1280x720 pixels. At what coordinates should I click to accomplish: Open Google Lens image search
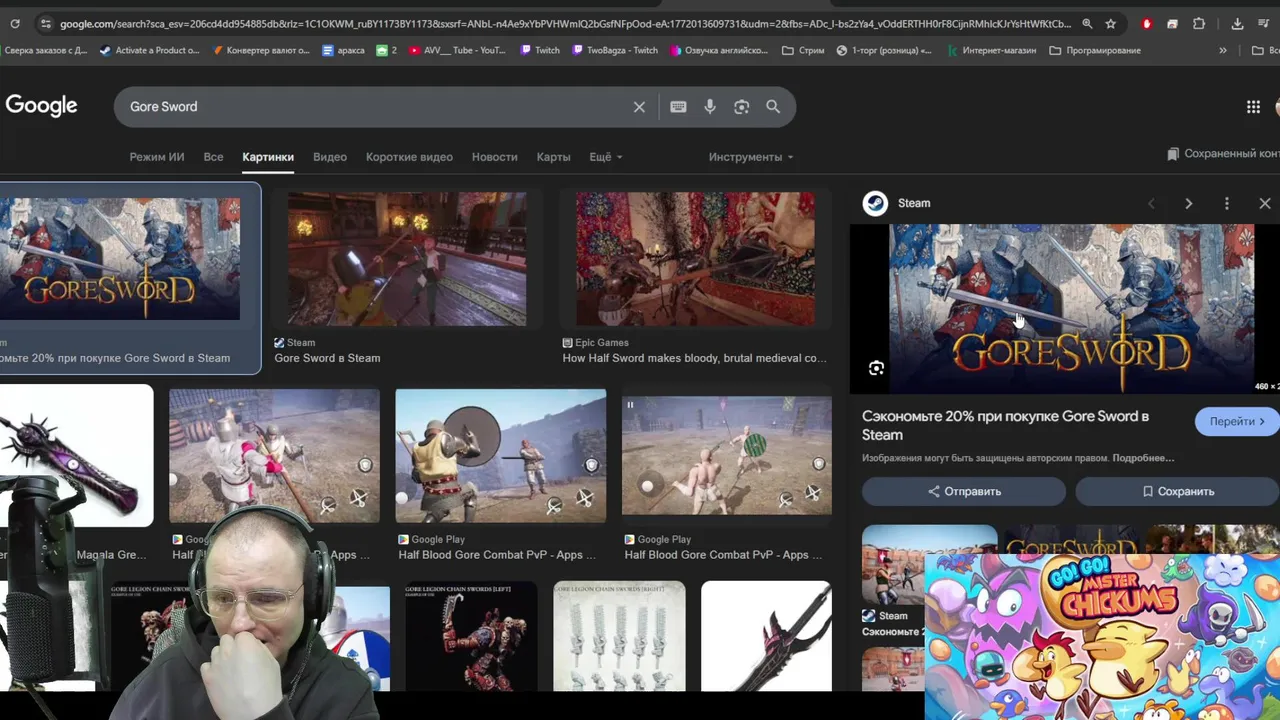point(741,107)
